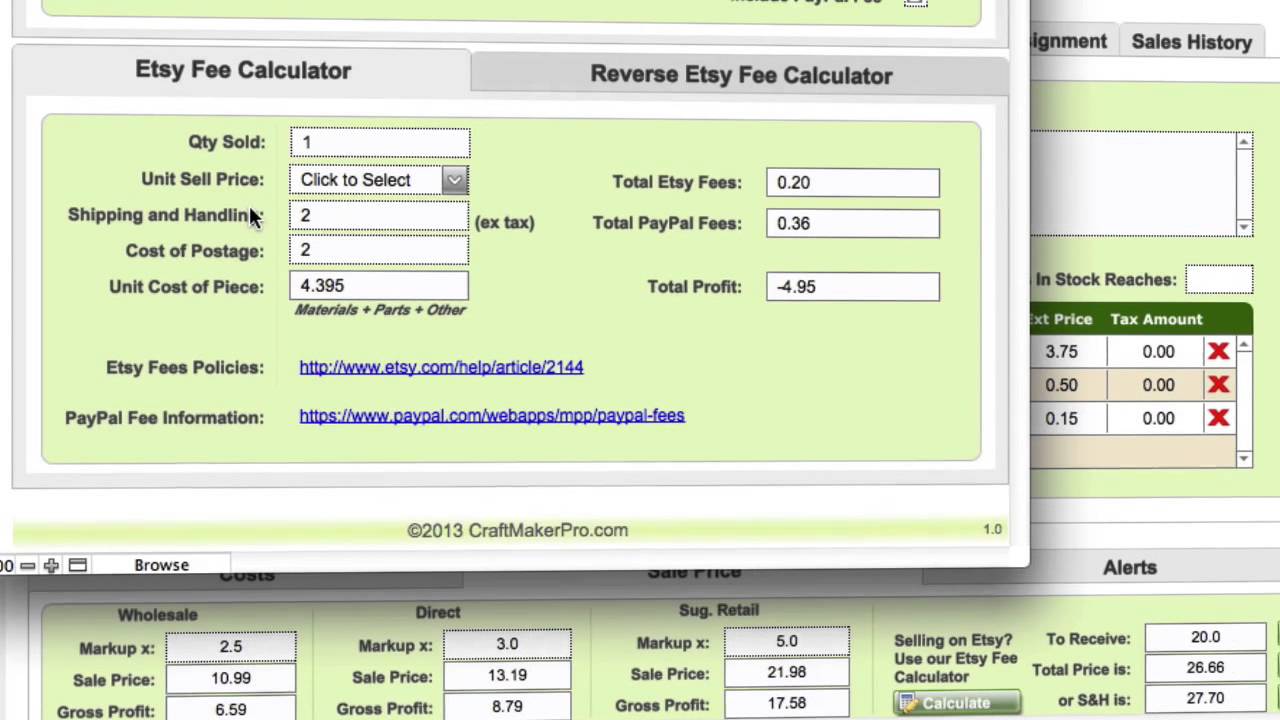Click the ©2013 CraftMakerPro.com footer text

pyautogui.click(x=518, y=530)
